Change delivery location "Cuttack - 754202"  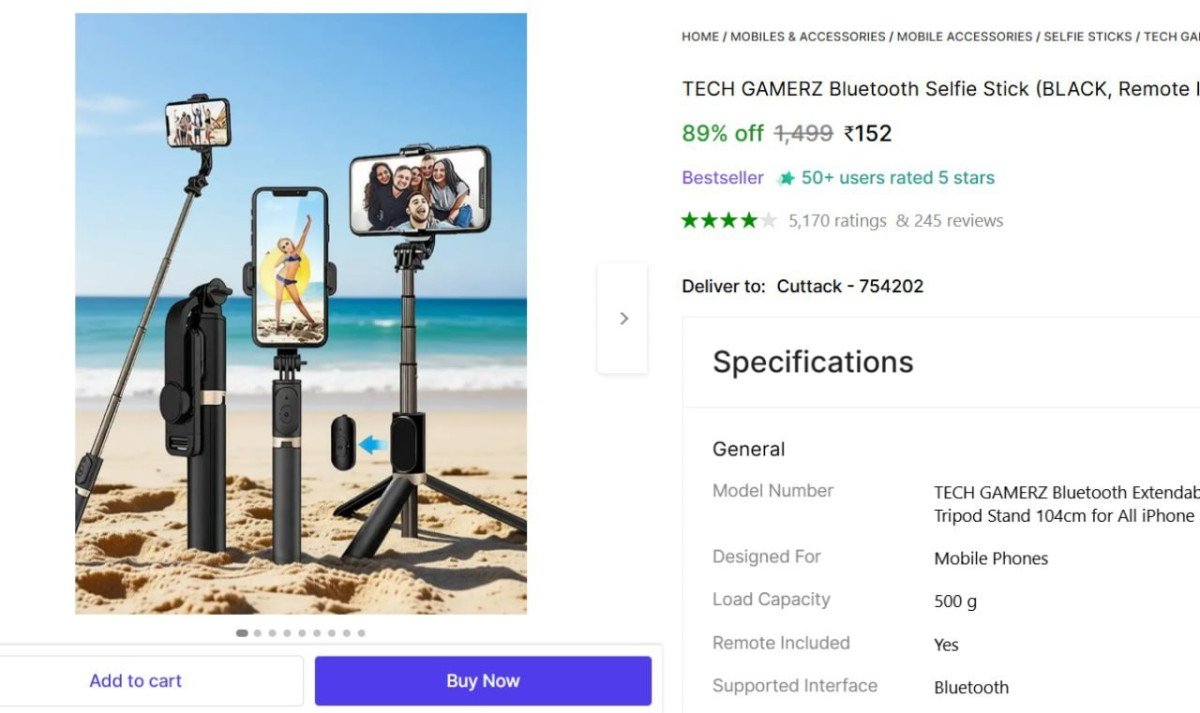(x=850, y=286)
